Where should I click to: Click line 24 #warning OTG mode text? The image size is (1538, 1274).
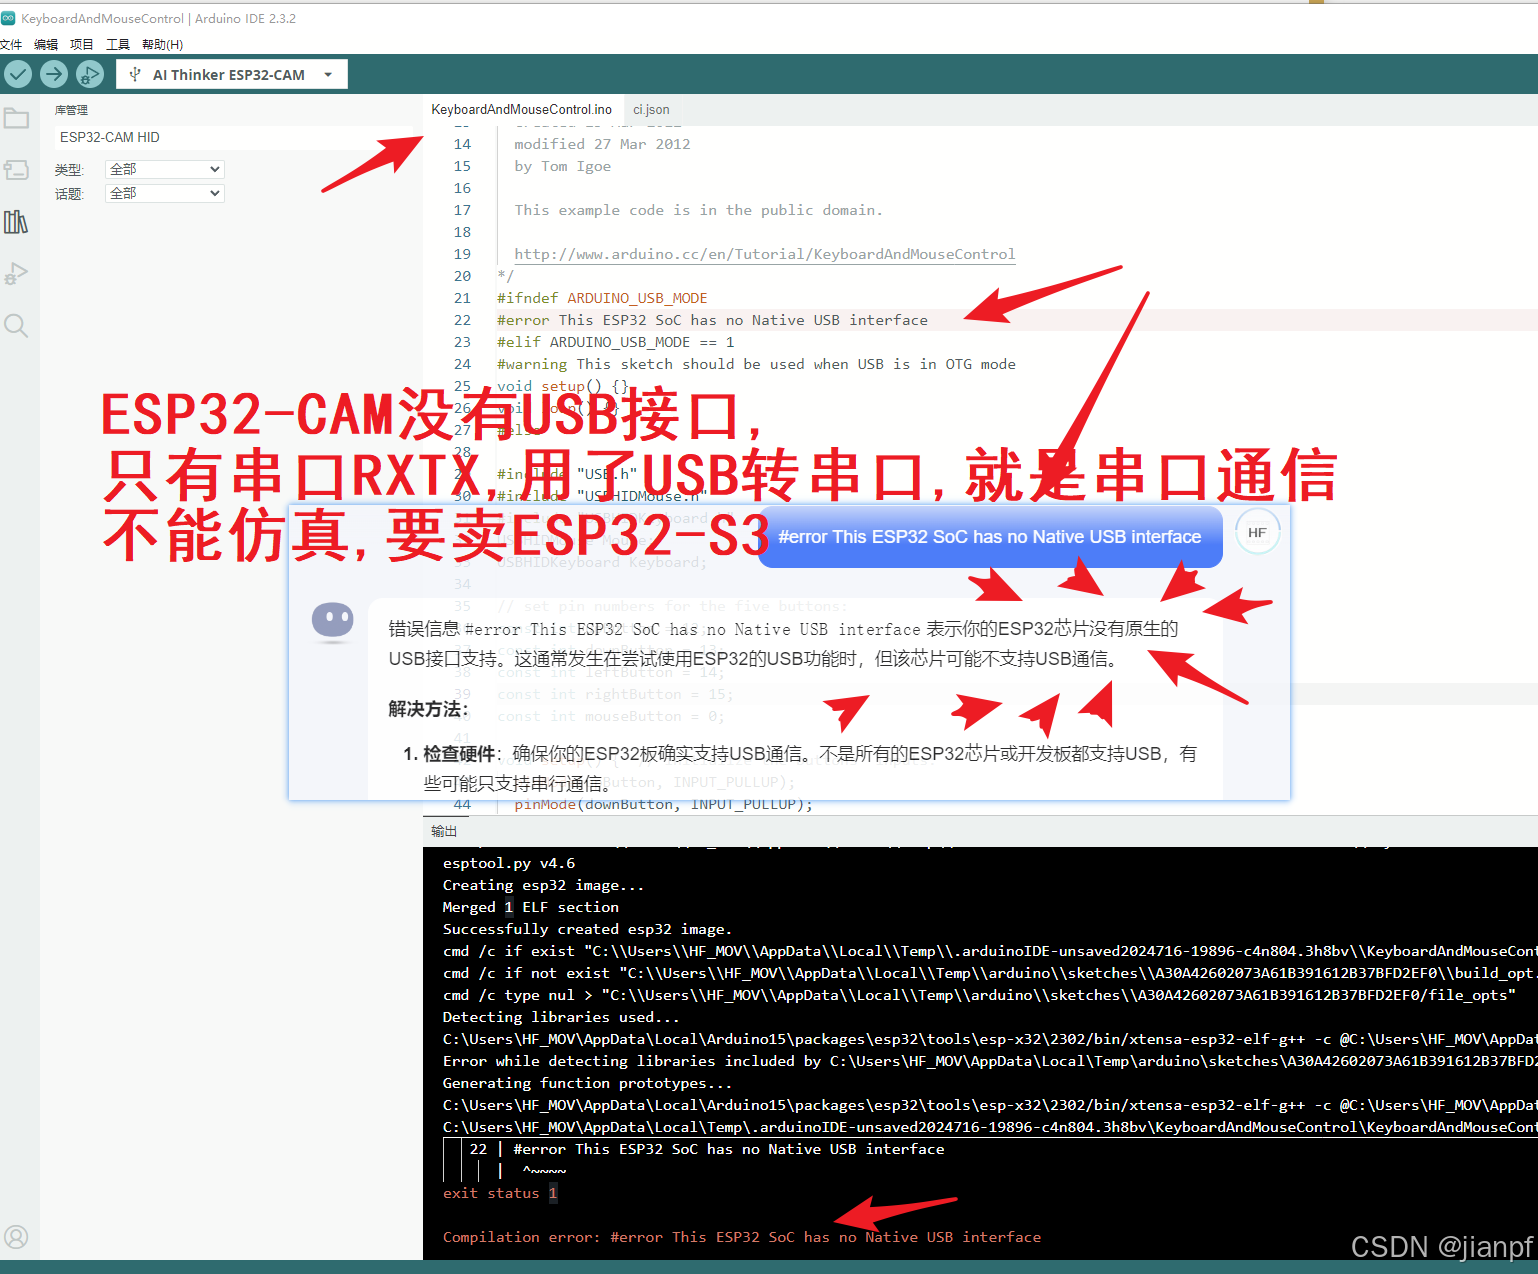756,364
